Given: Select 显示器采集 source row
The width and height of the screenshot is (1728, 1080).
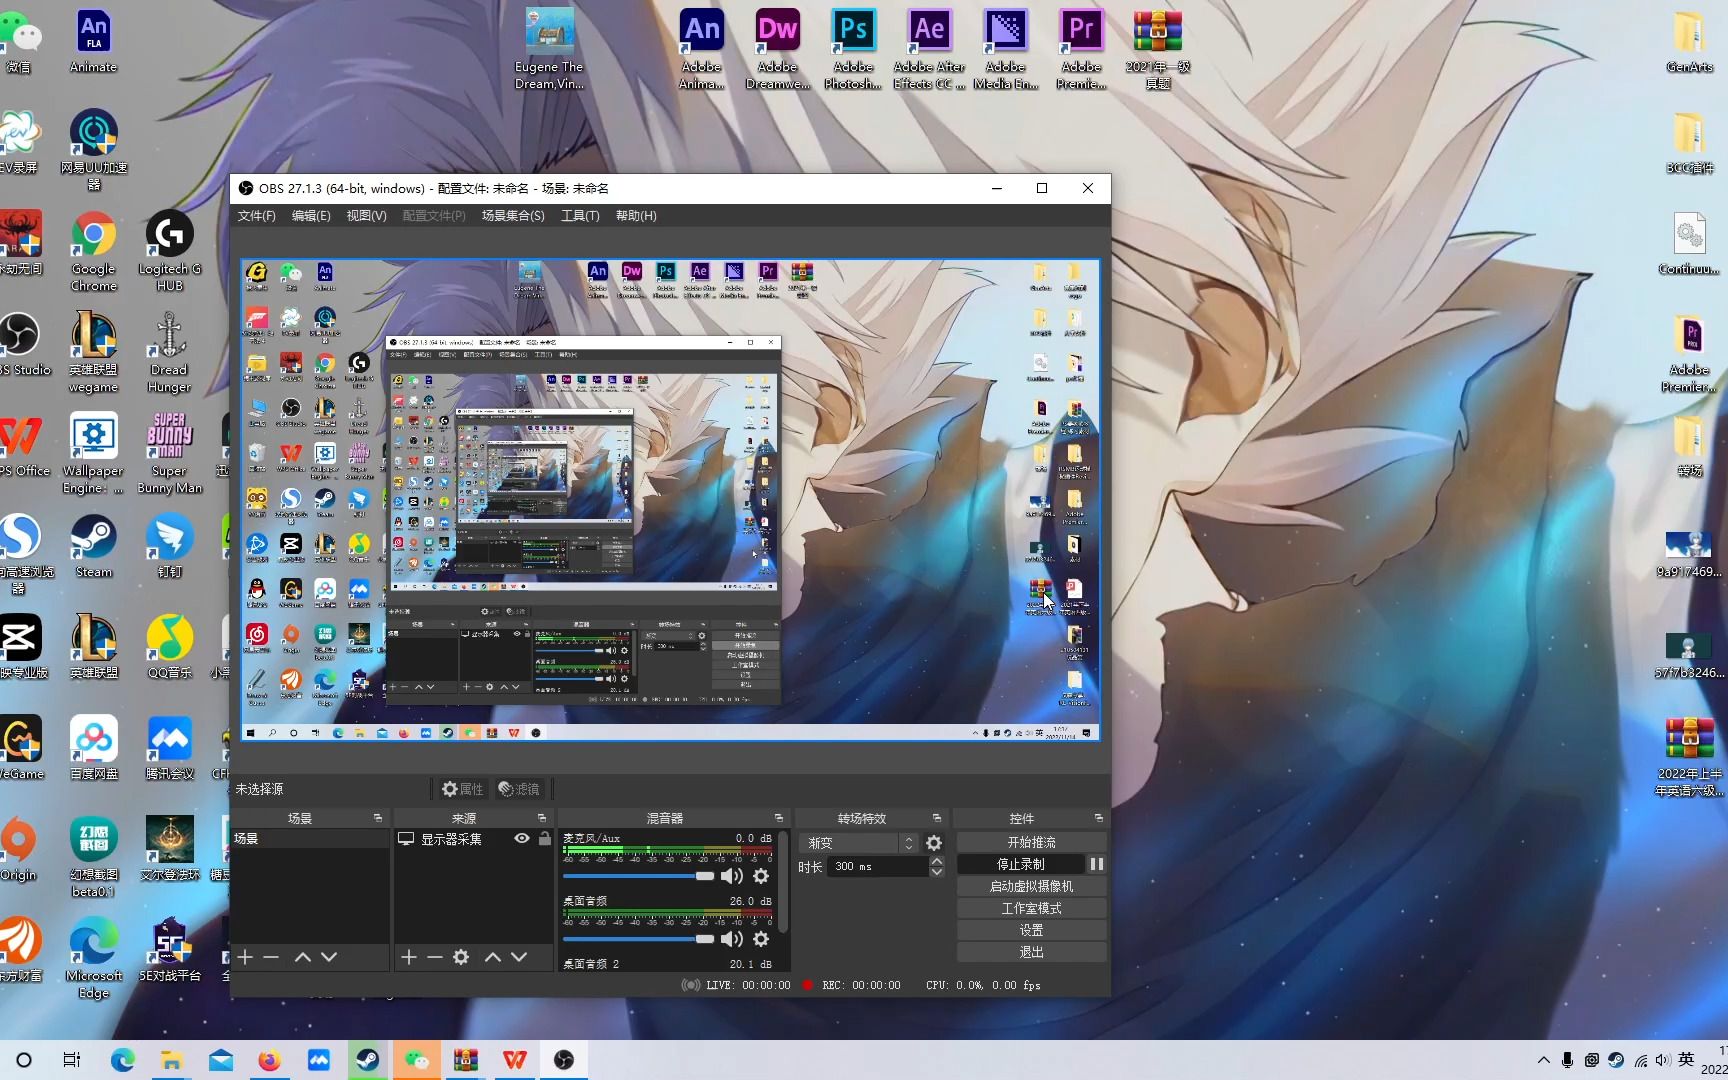Looking at the screenshot, I should [x=474, y=839].
